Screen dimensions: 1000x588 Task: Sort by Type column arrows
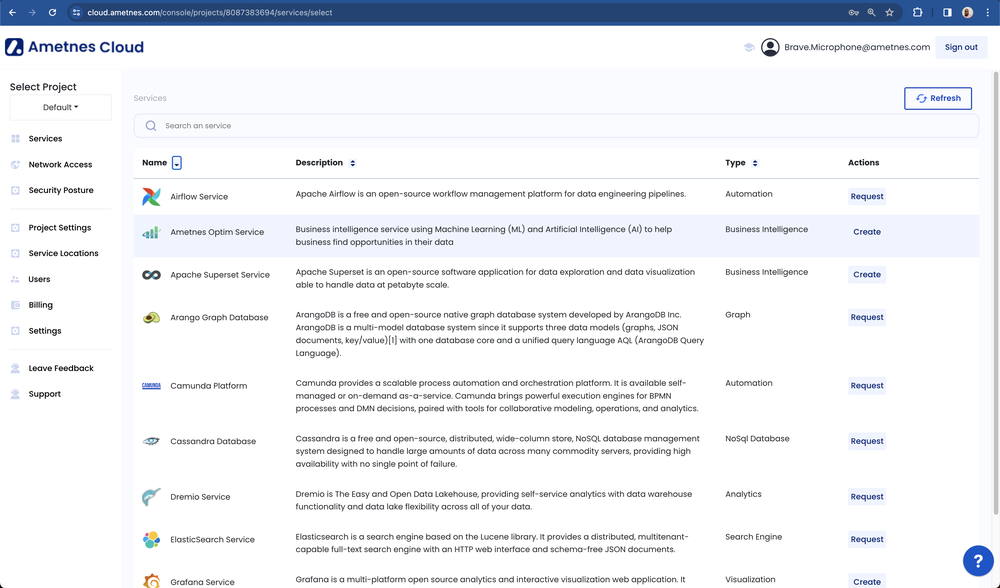click(755, 163)
